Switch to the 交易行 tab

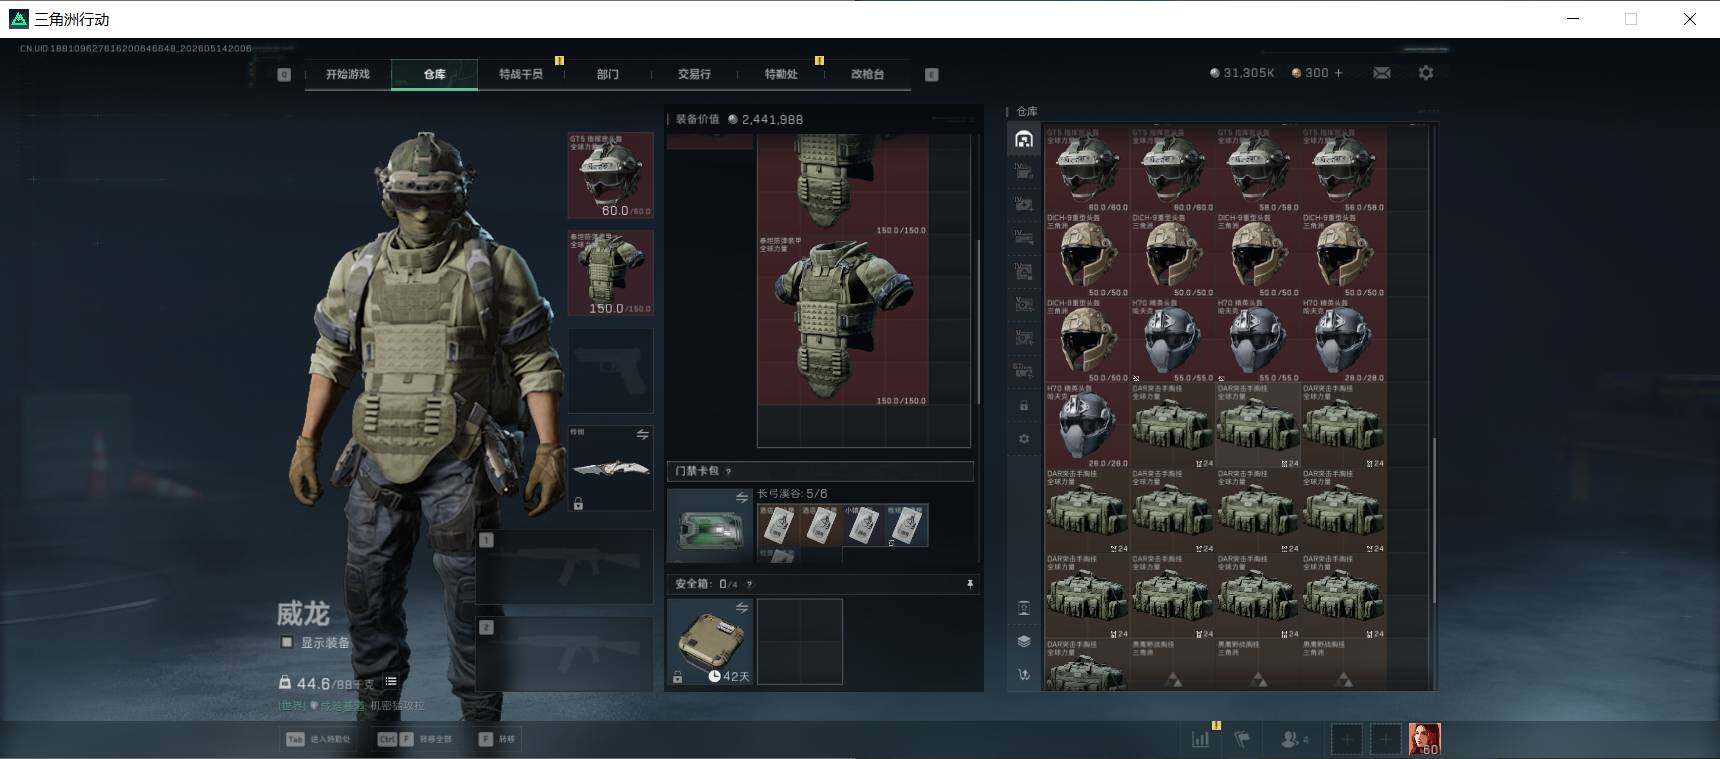694,74
